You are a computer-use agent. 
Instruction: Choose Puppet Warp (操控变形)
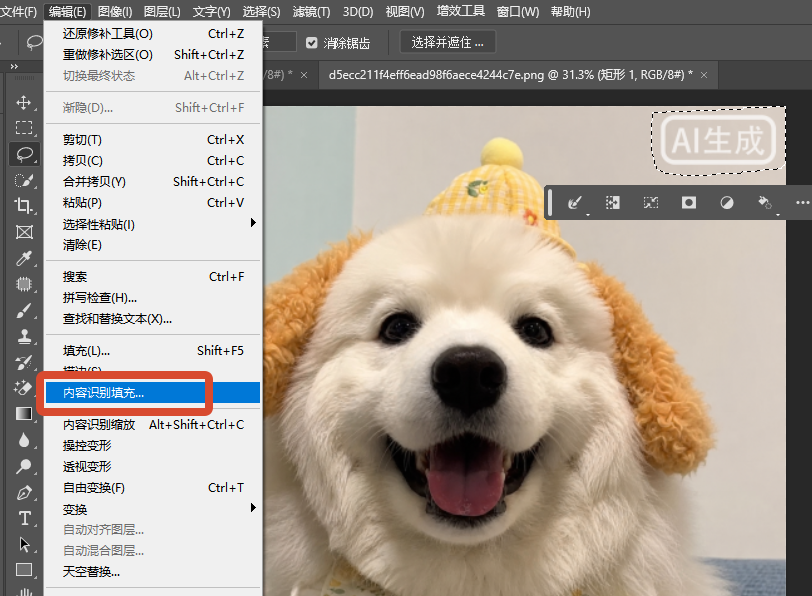coord(153,446)
